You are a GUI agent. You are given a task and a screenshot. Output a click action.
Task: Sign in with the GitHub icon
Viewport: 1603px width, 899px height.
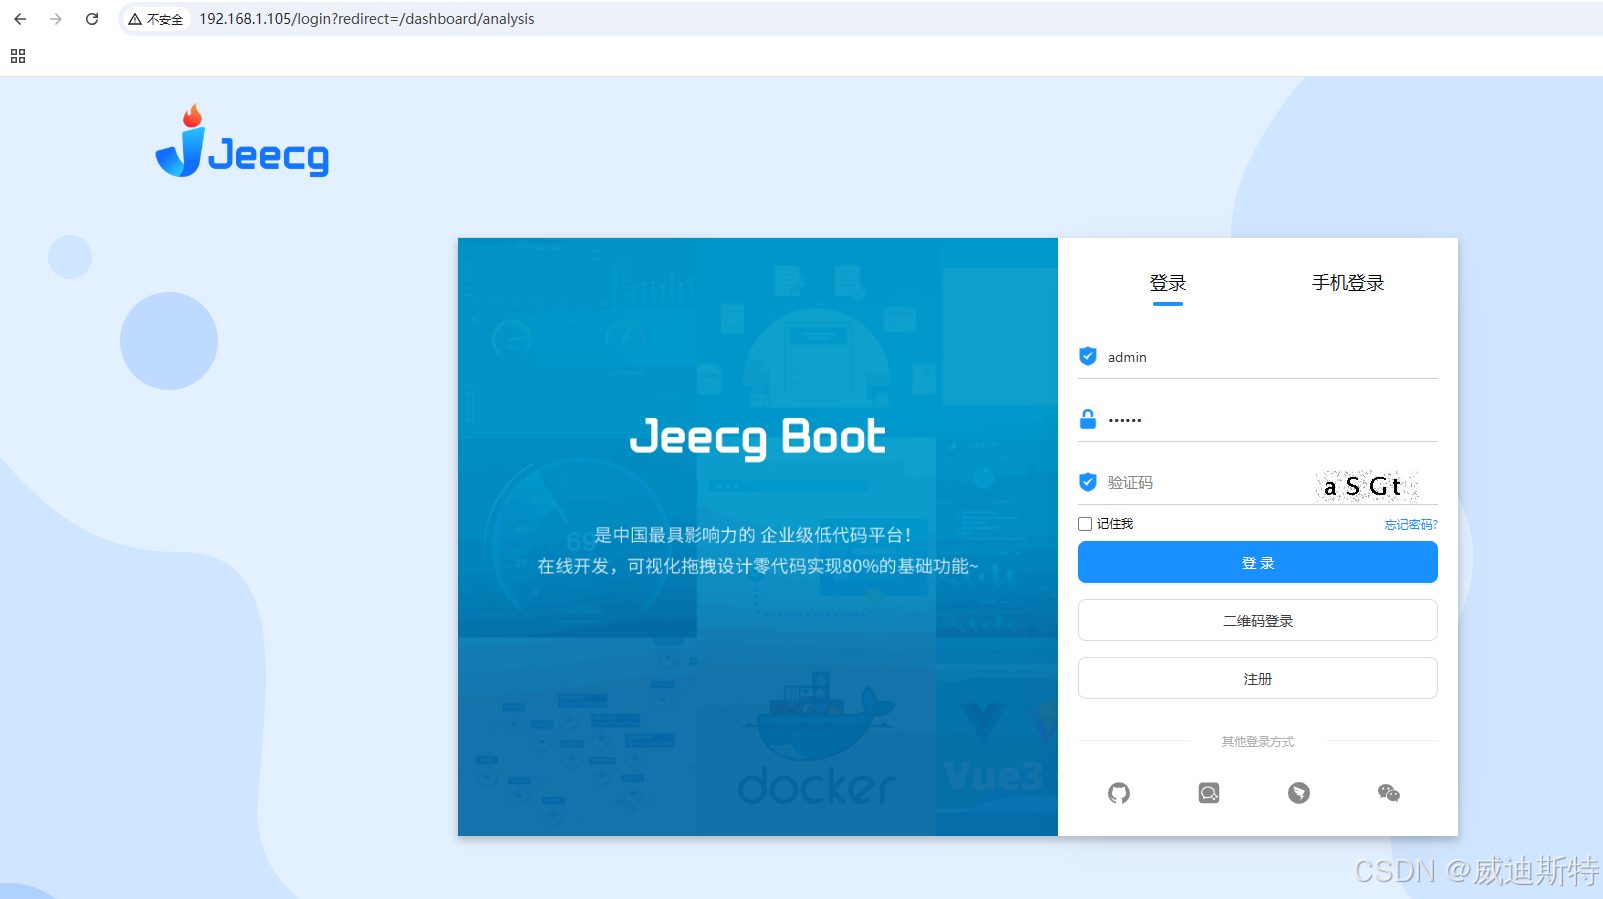1119,793
